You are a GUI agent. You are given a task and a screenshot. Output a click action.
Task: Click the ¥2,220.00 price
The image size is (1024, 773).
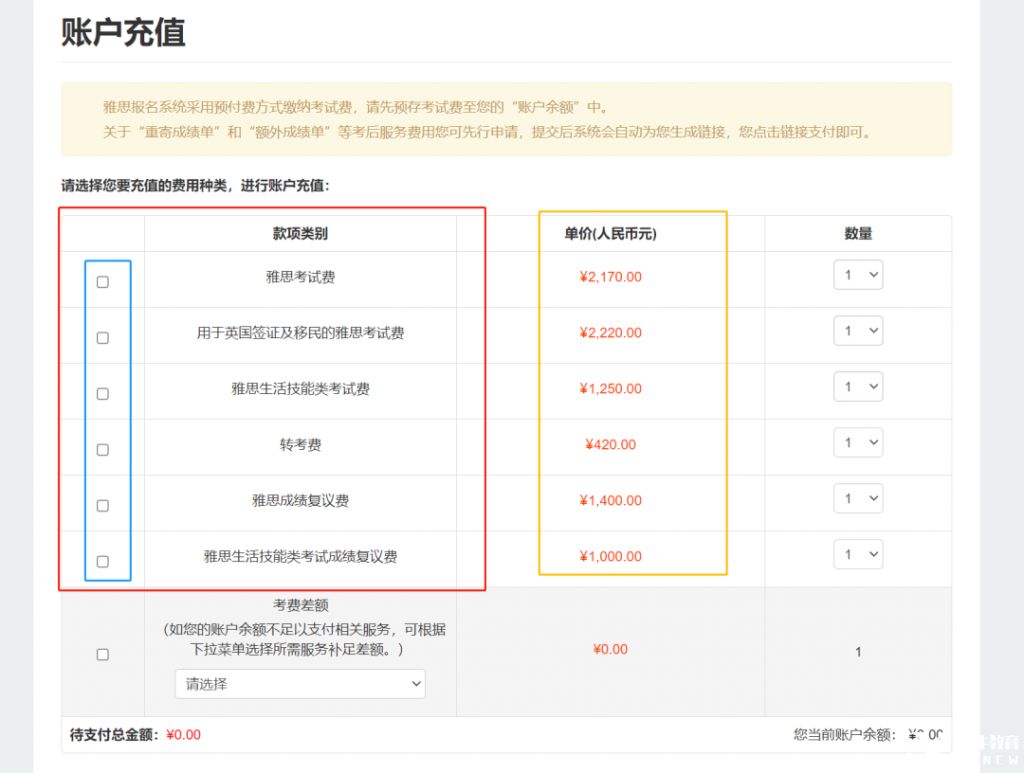611,333
